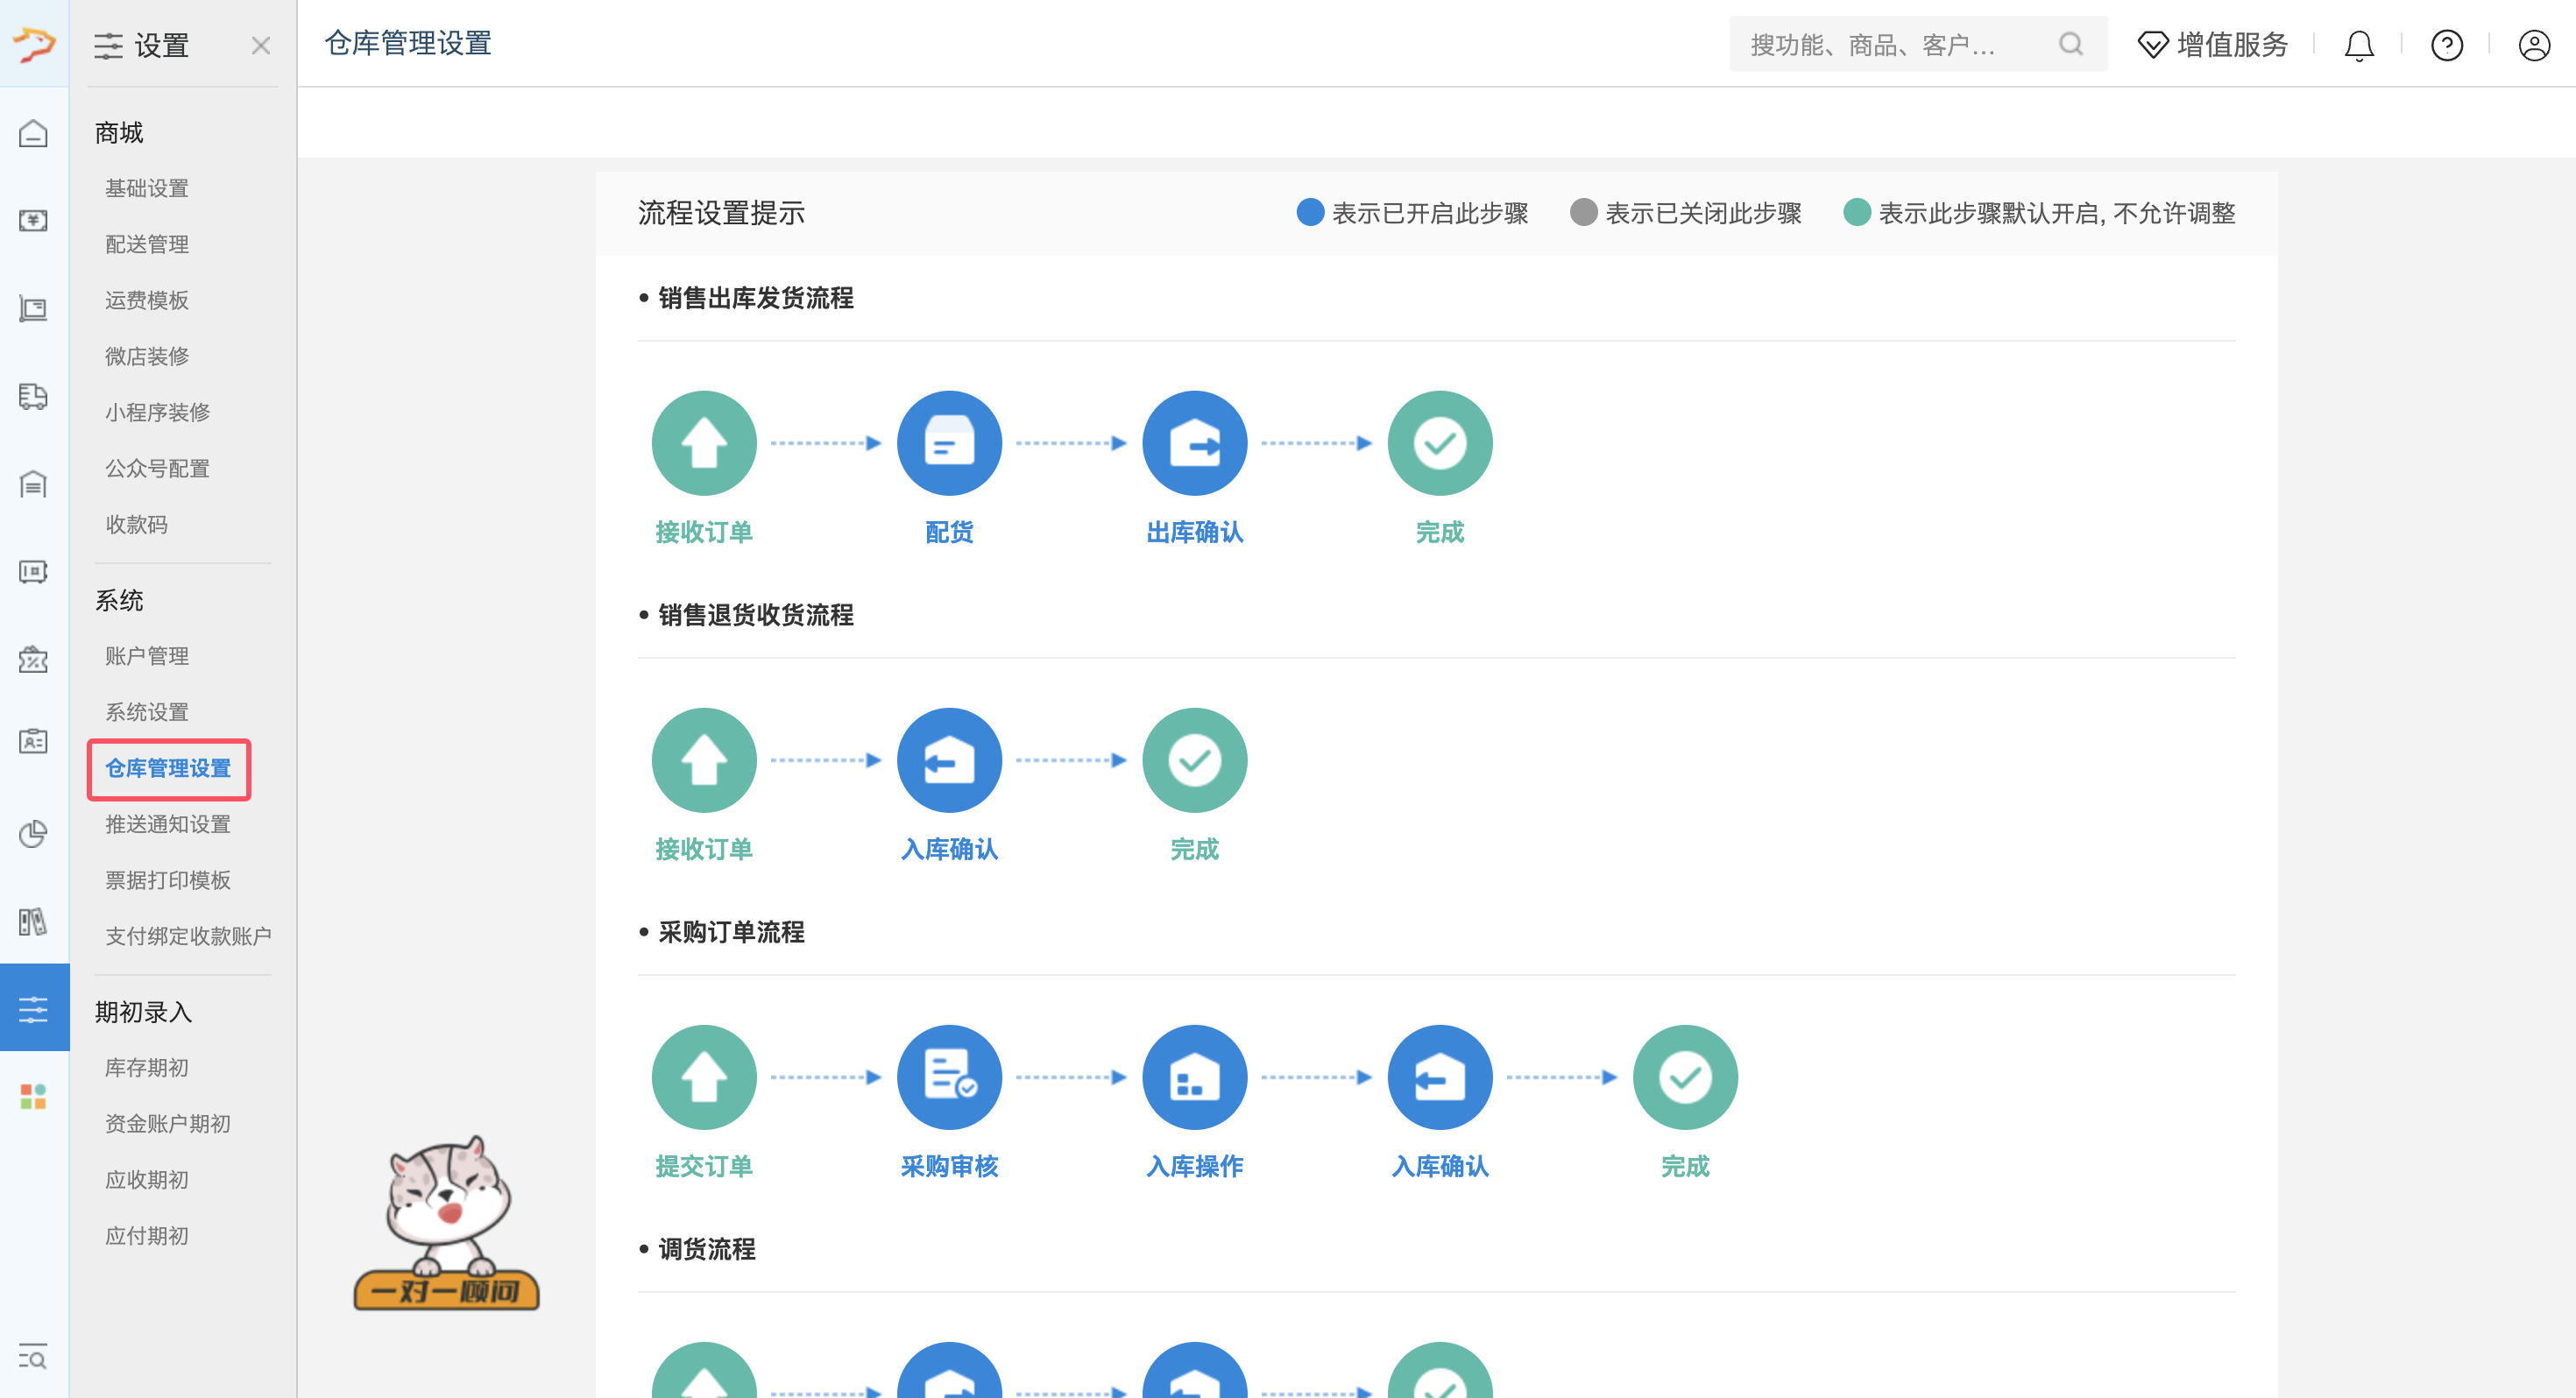
Task: Click 完成 icon in the purchase order flow
Action: (x=1685, y=1077)
